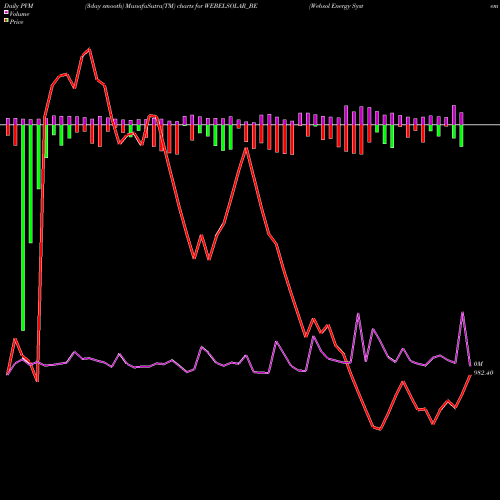This screenshot has height=500, width=500.
Task: Click the 'Daily PVM' title text
Action: (19, 6)
